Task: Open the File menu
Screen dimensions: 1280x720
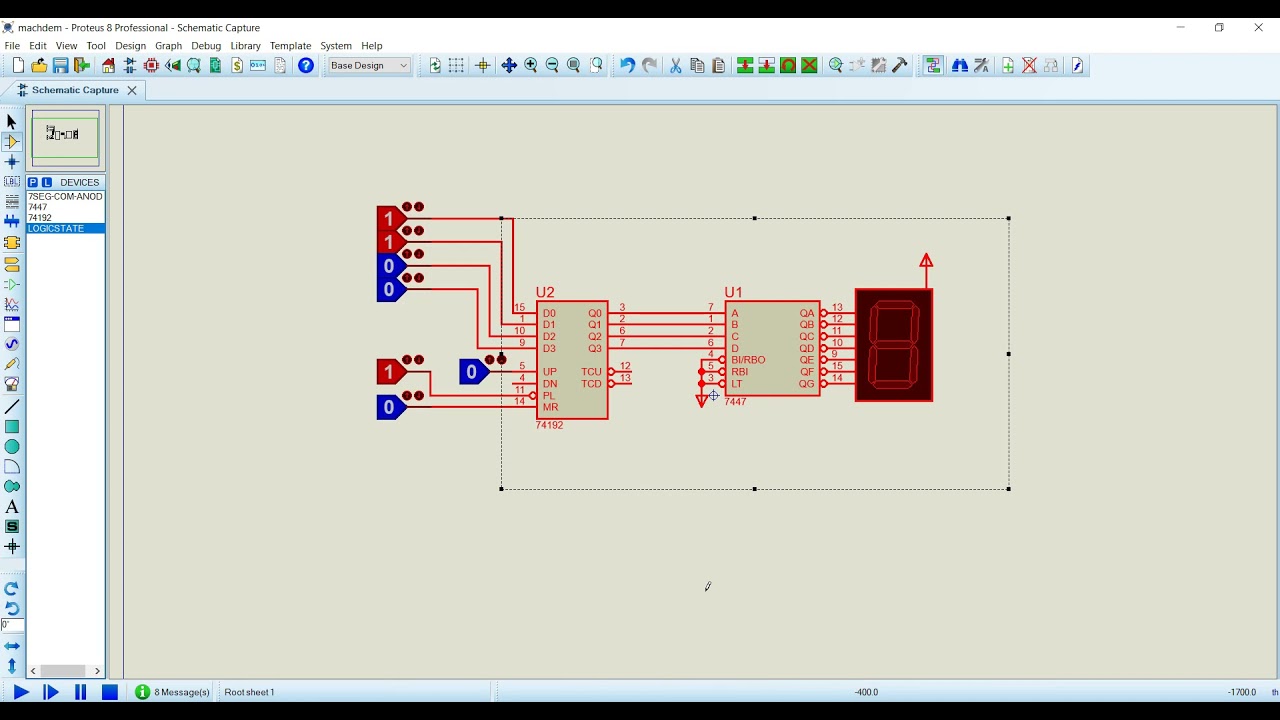Action: point(12,46)
